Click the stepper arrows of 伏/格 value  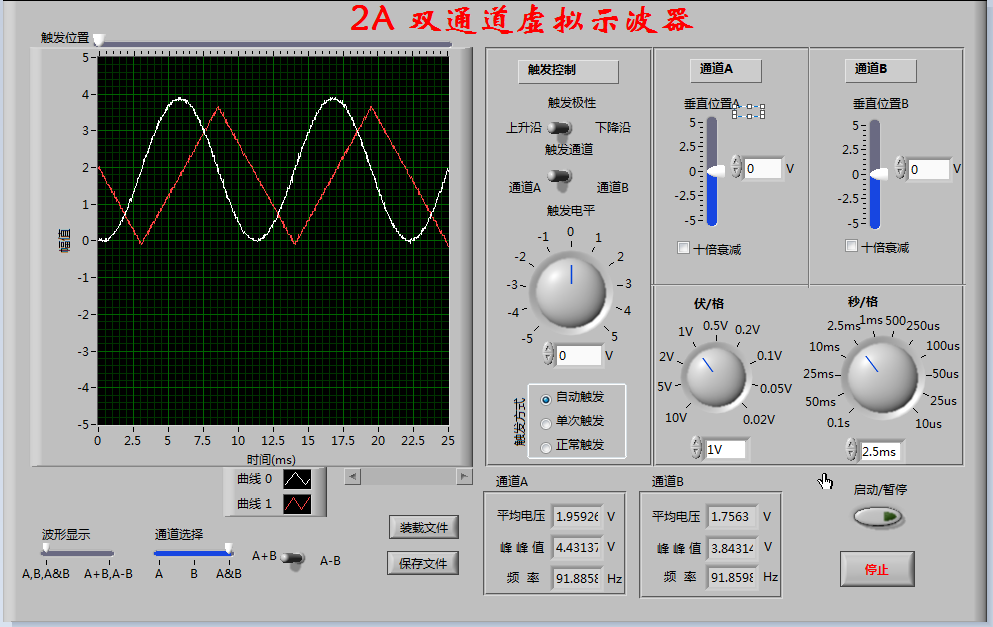[697, 447]
